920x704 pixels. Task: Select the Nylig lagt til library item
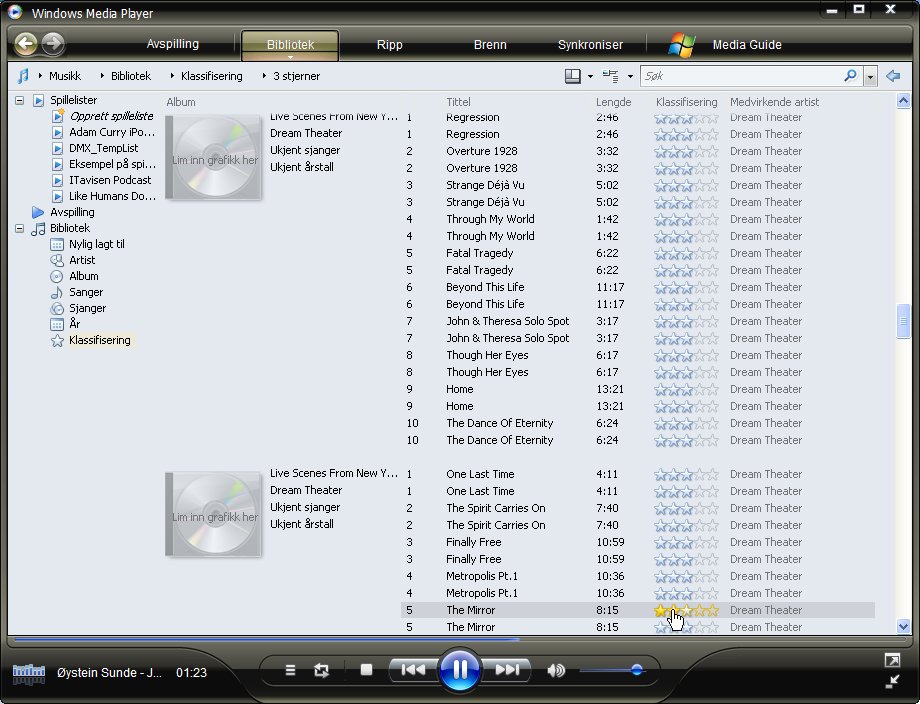tap(96, 244)
